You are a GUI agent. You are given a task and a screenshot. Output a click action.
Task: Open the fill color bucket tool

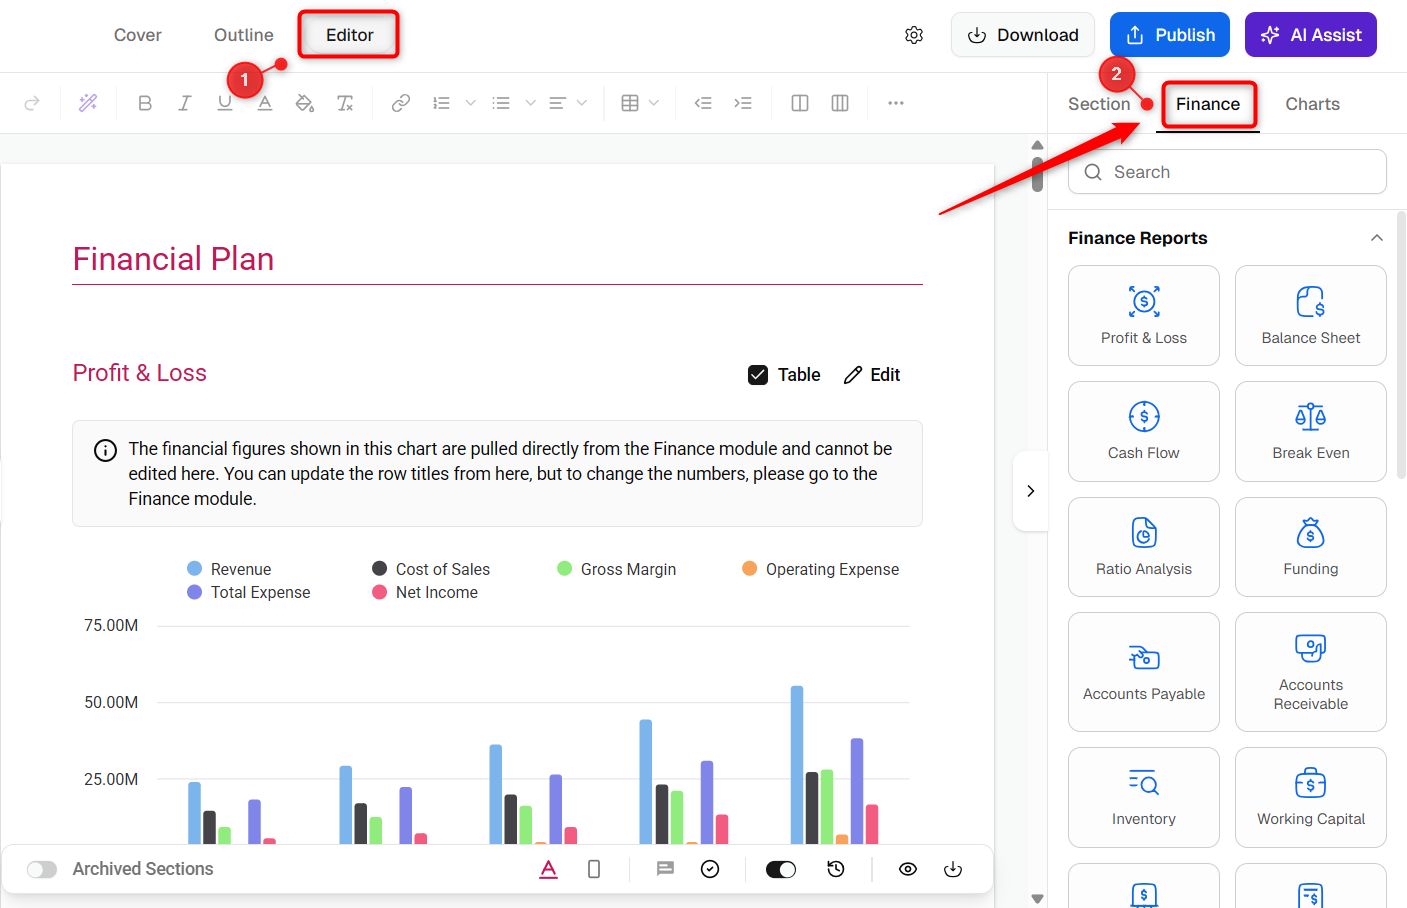305,103
